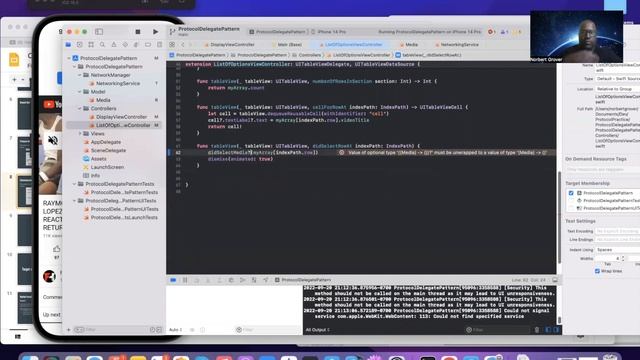Click the indent Width stepper
640x360 pixels.
tap(622, 258)
